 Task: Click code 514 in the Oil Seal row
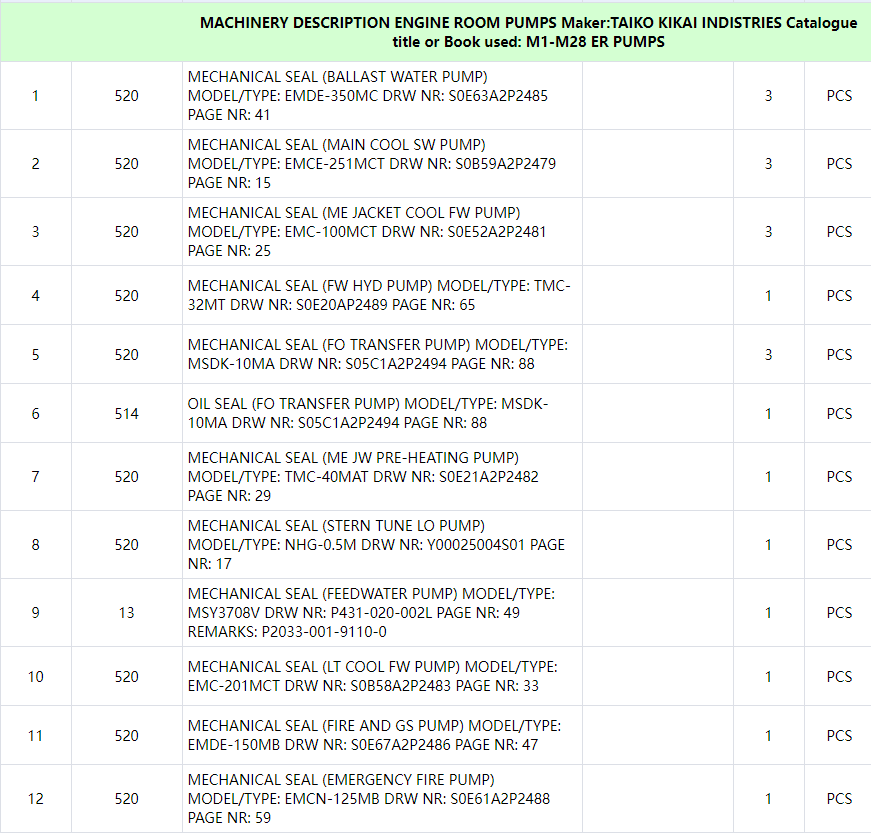126,414
